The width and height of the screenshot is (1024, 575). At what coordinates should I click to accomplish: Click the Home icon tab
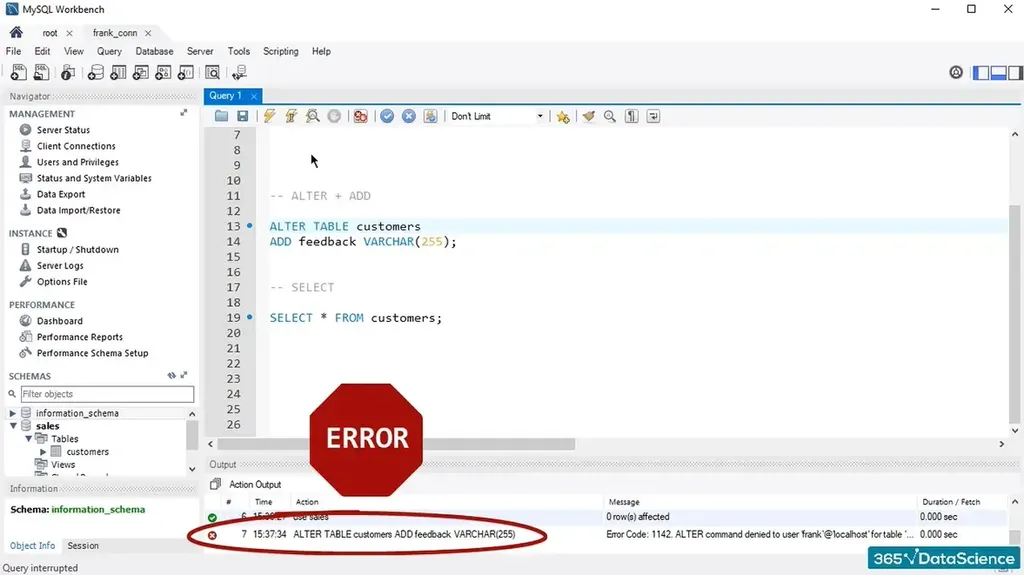16,32
